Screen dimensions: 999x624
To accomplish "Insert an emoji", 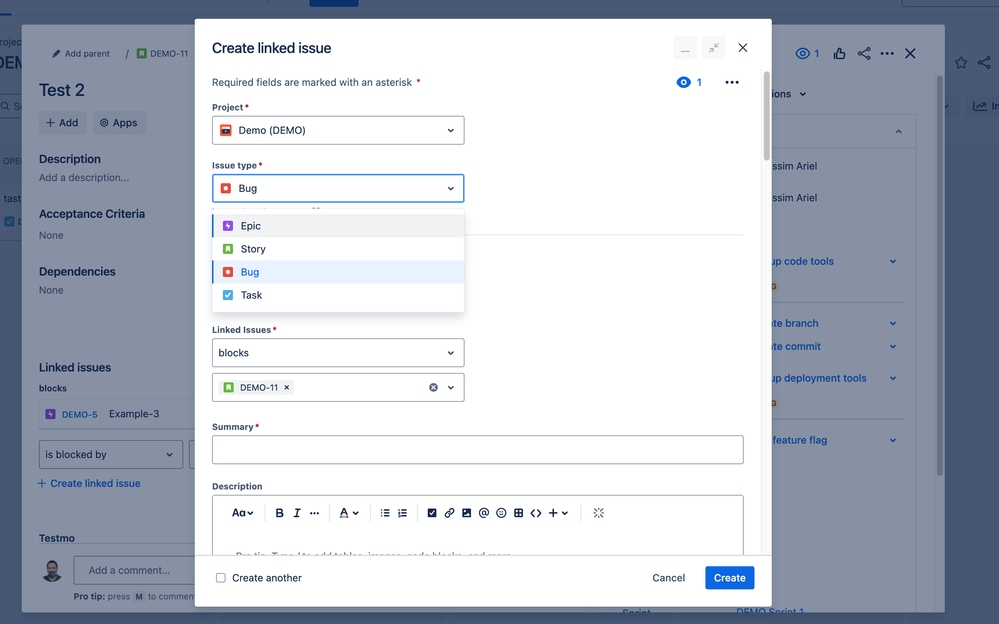I will (x=501, y=513).
